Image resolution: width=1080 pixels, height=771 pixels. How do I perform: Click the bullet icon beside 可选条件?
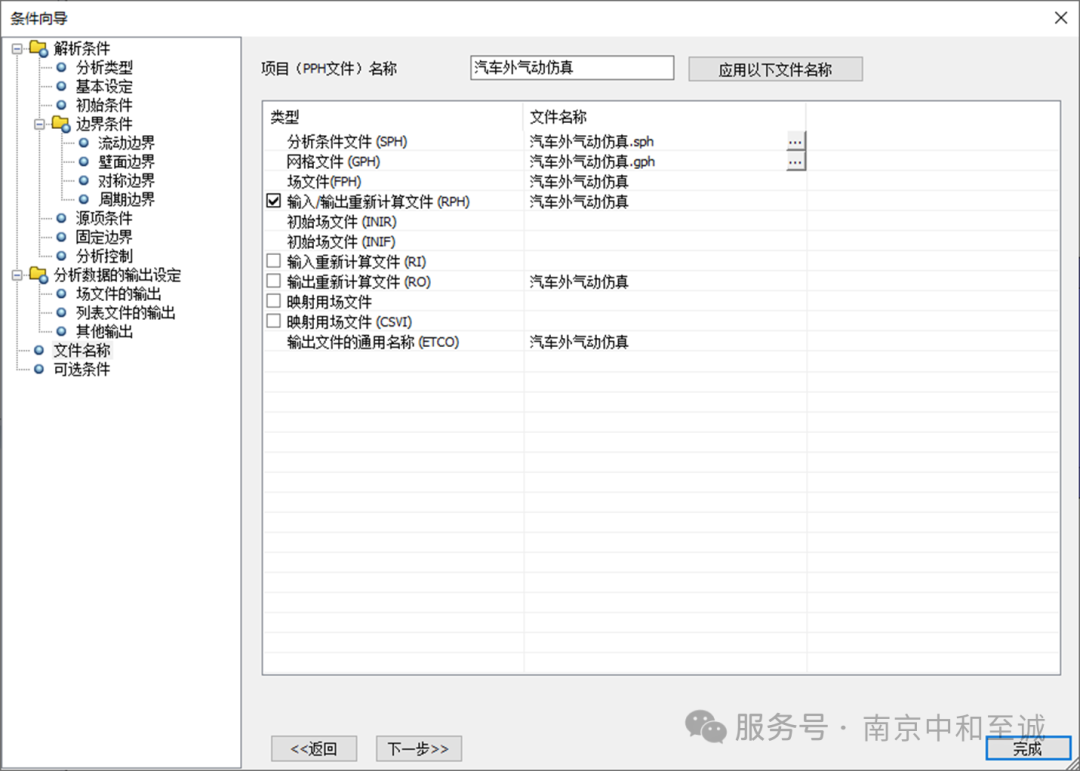coord(39,369)
